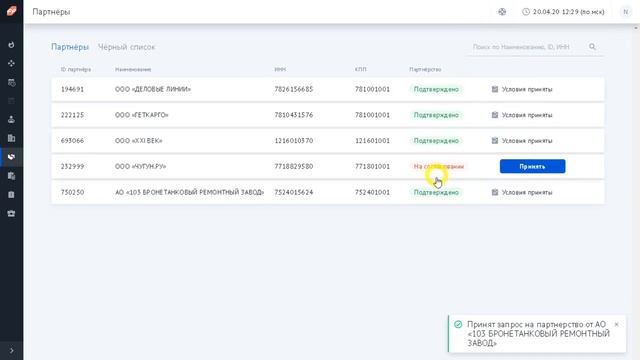Click the search magnifier icon
This screenshot has width=640, height=360.
point(592,47)
